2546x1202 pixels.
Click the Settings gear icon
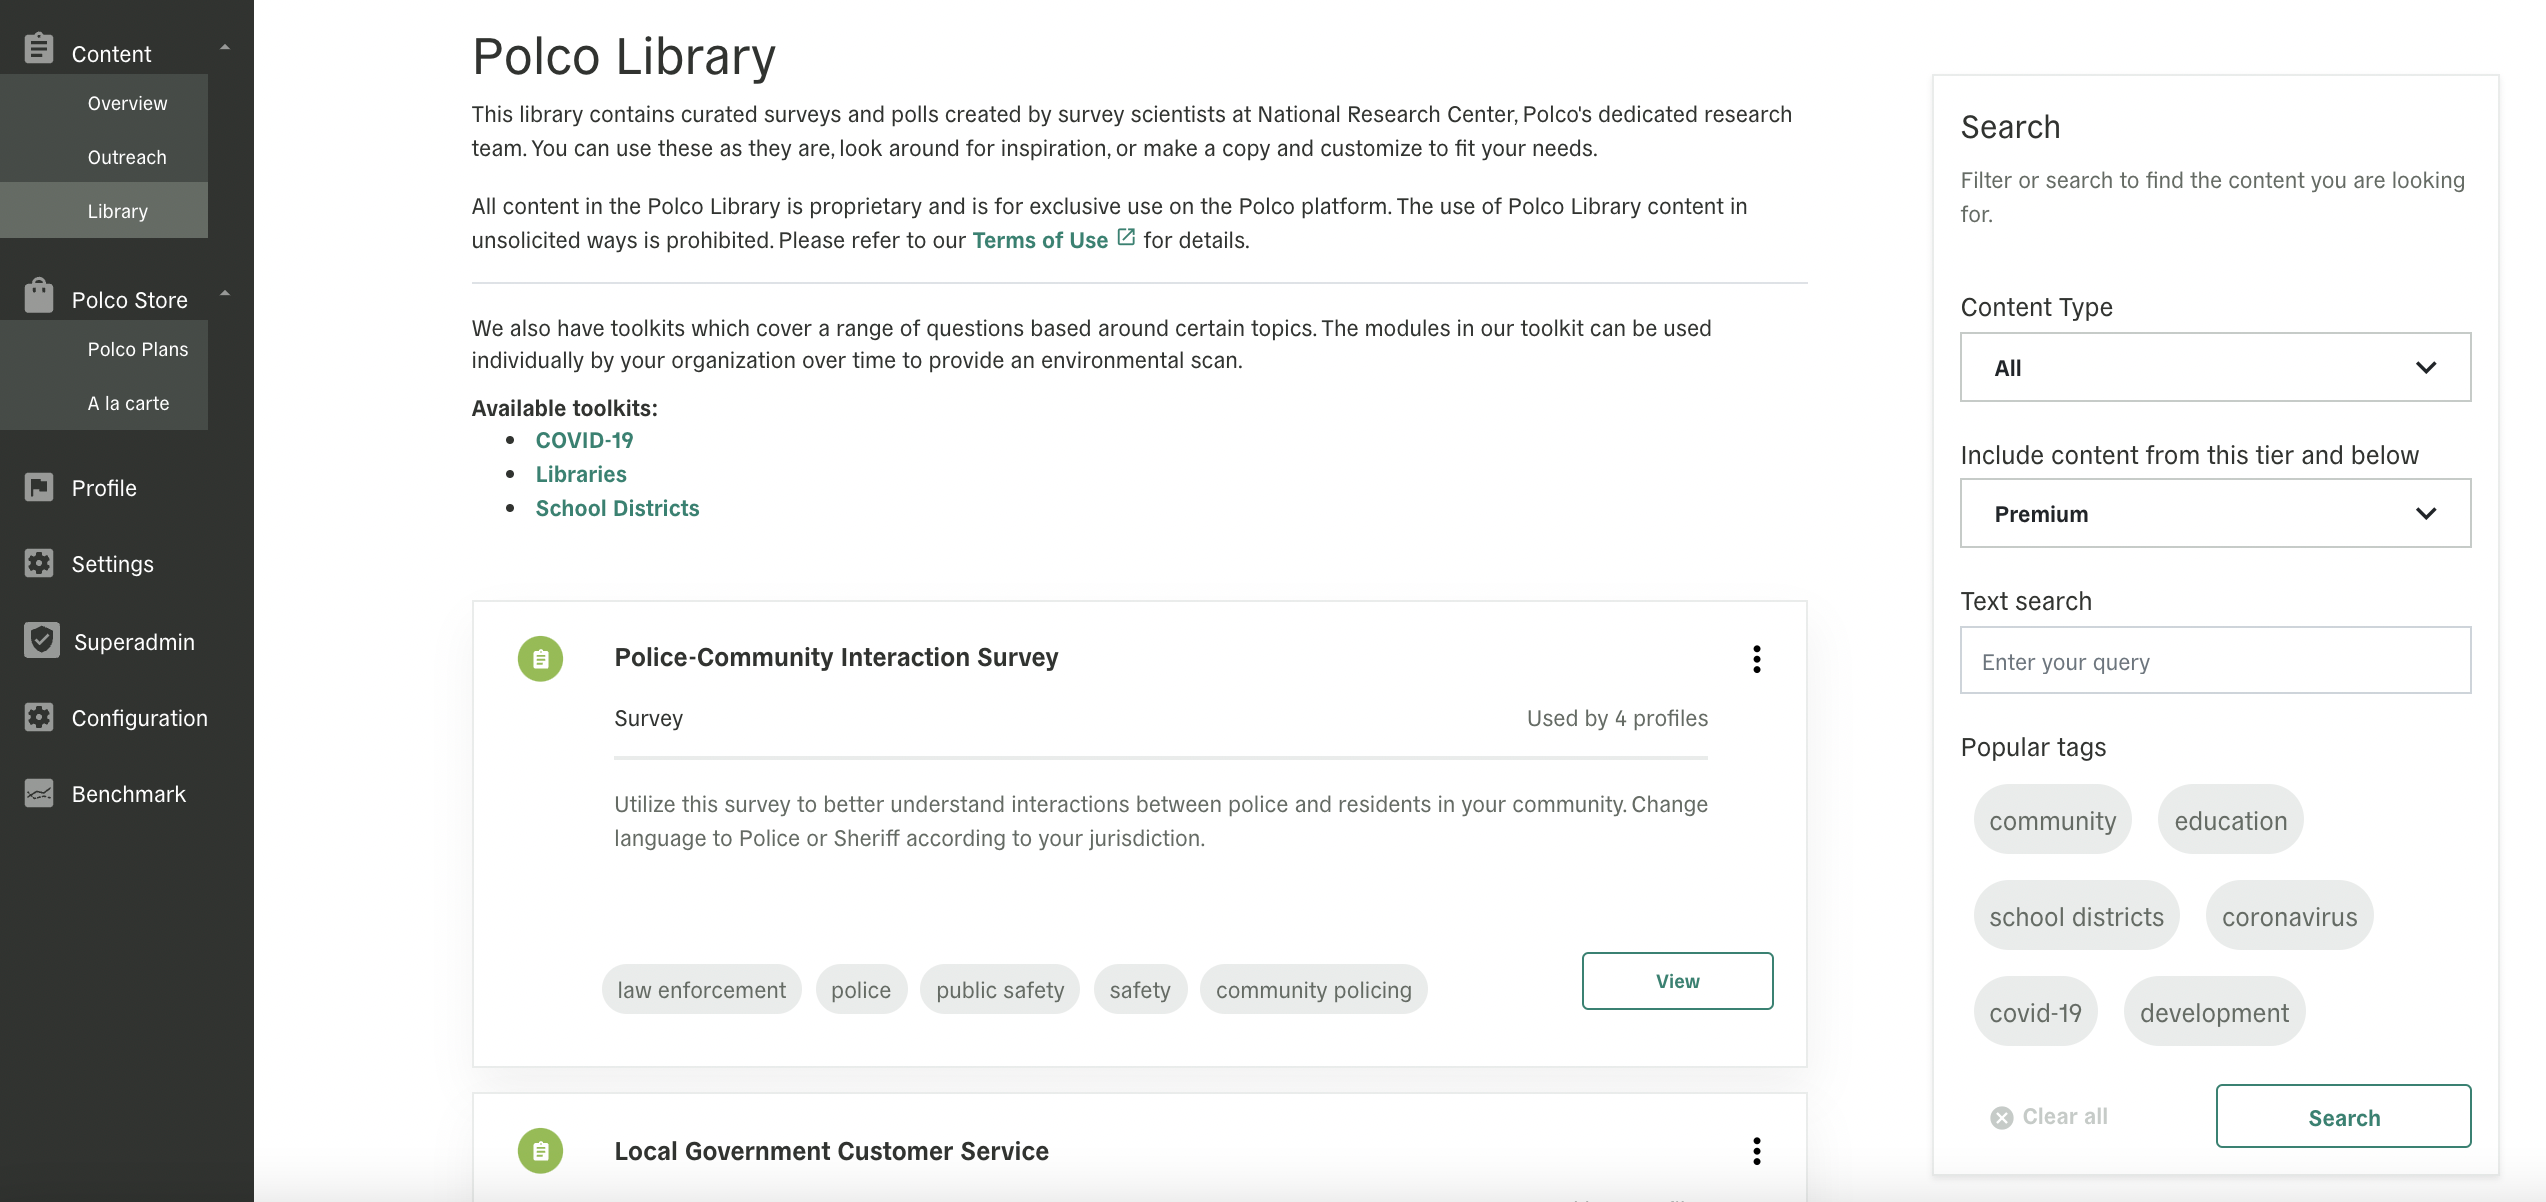(39, 563)
